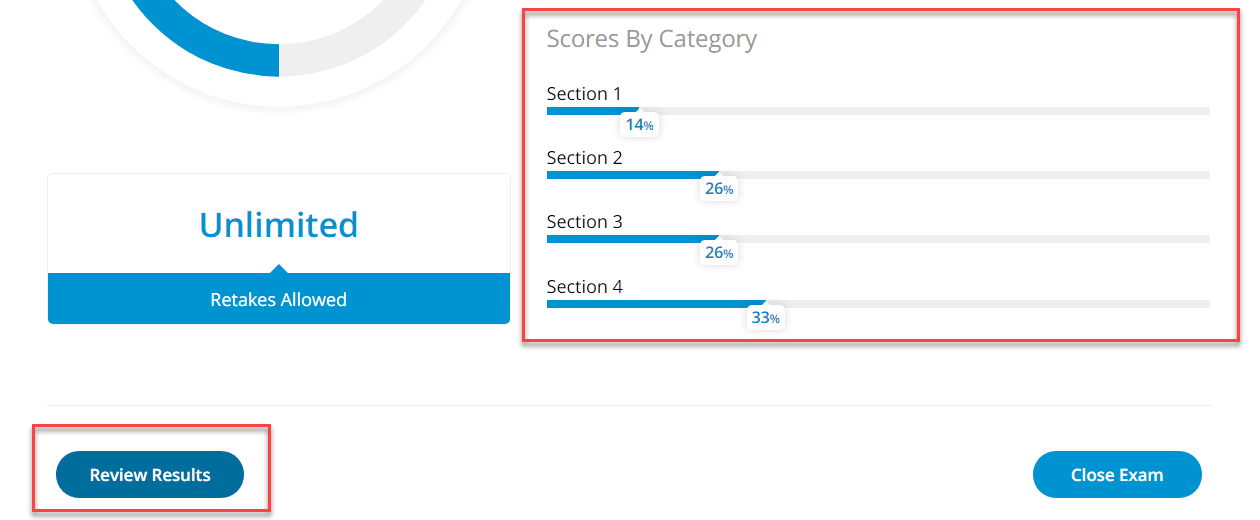Click the 33% score badge

tap(766, 318)
